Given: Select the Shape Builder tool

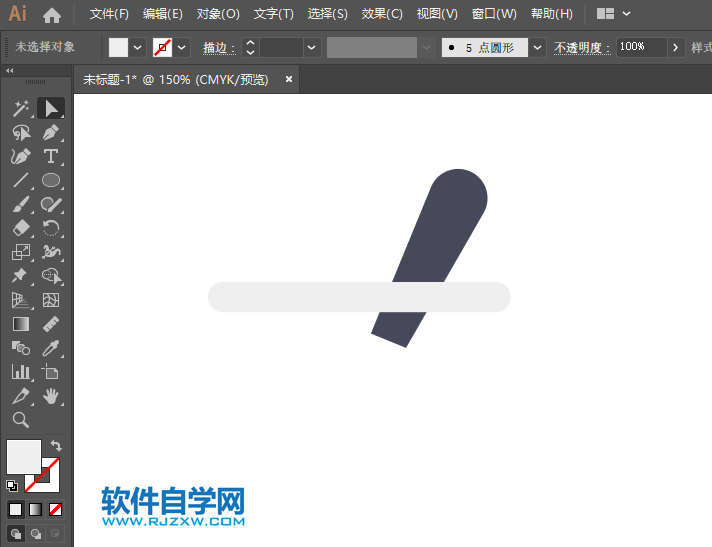Looking at the screenshot, I should point(51,276).
